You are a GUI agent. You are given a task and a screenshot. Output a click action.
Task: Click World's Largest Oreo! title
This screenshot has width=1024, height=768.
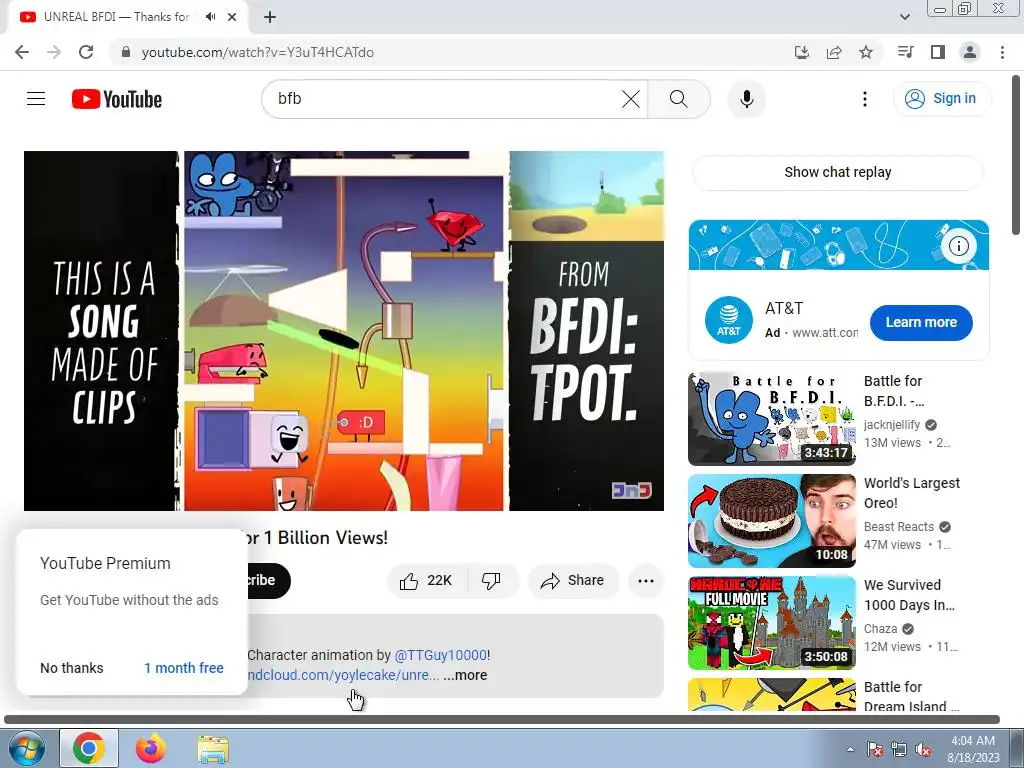click(912, 493)
